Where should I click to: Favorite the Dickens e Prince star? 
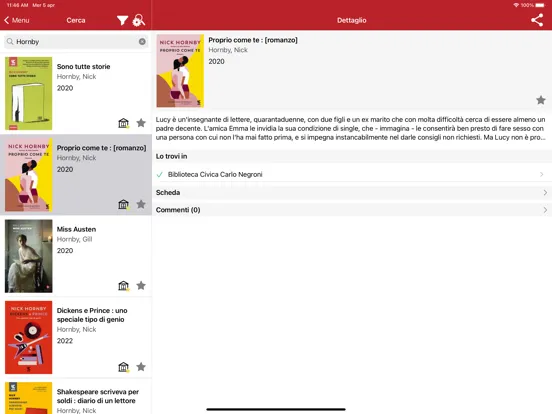(141, 367)
